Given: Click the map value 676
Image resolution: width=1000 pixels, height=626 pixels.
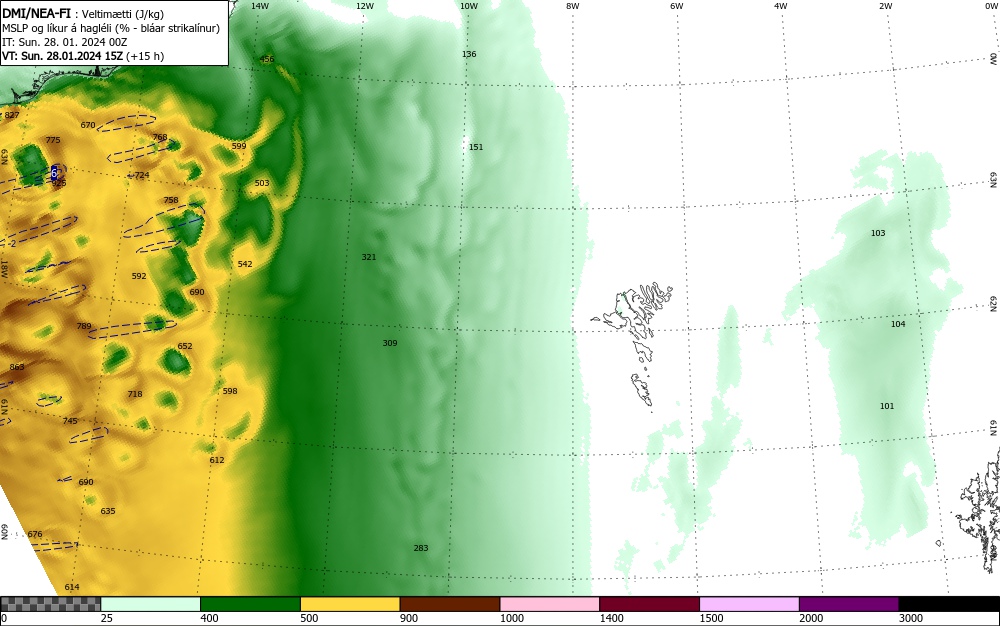Looking at the screenshot, I should click(34, 535).
